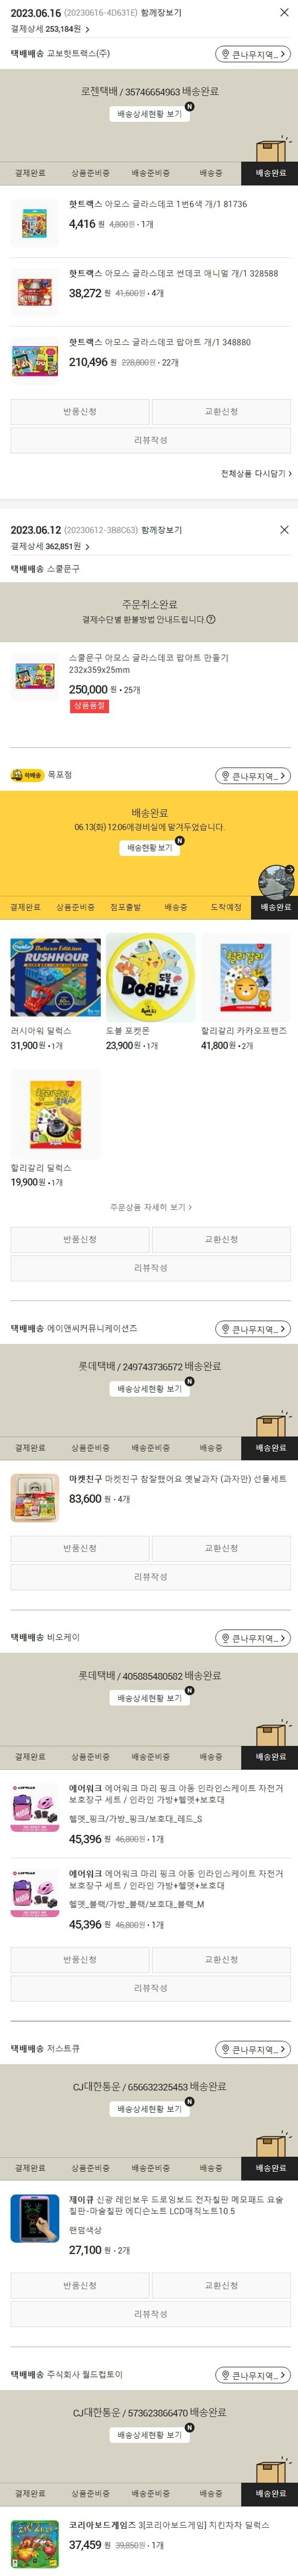Select the 배송완료 tab under 로젠택배
Image resolution: width=298 pixels, height=2576 pixels.
pyautogui.click(x=270, y=173)
